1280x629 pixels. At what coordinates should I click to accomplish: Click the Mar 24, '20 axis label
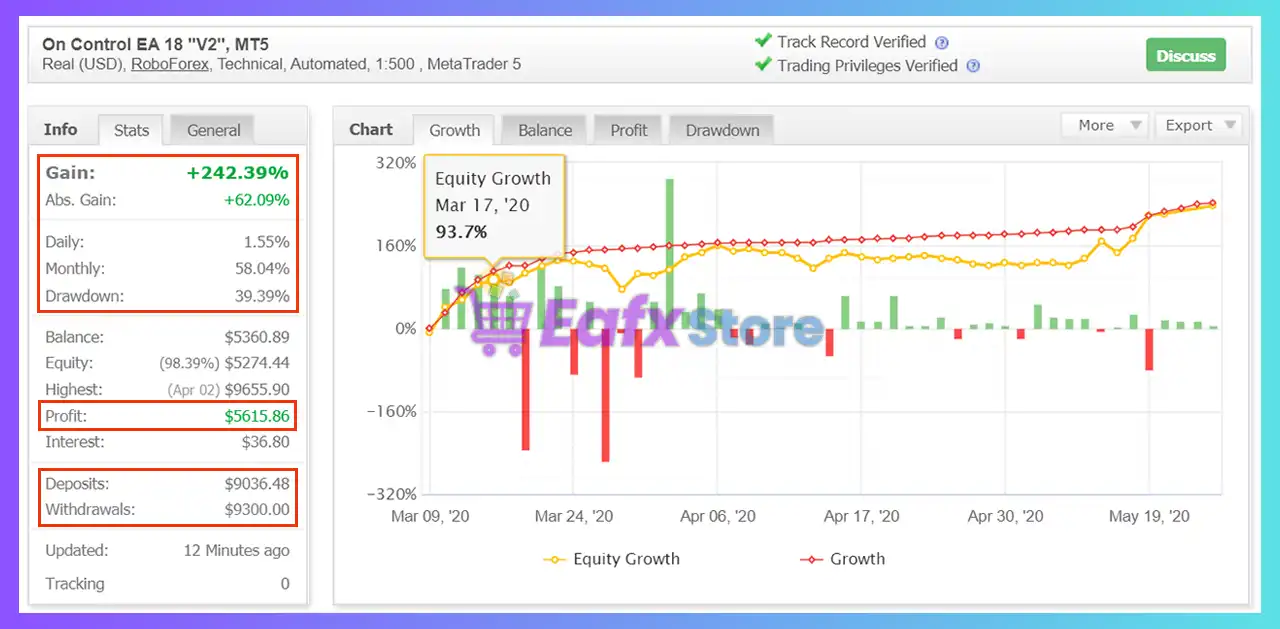point(574,516)
